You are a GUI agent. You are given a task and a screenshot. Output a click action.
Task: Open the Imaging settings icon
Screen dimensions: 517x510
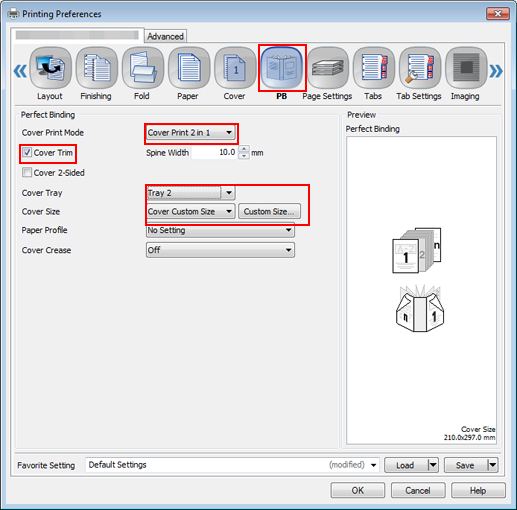[466, 68]
